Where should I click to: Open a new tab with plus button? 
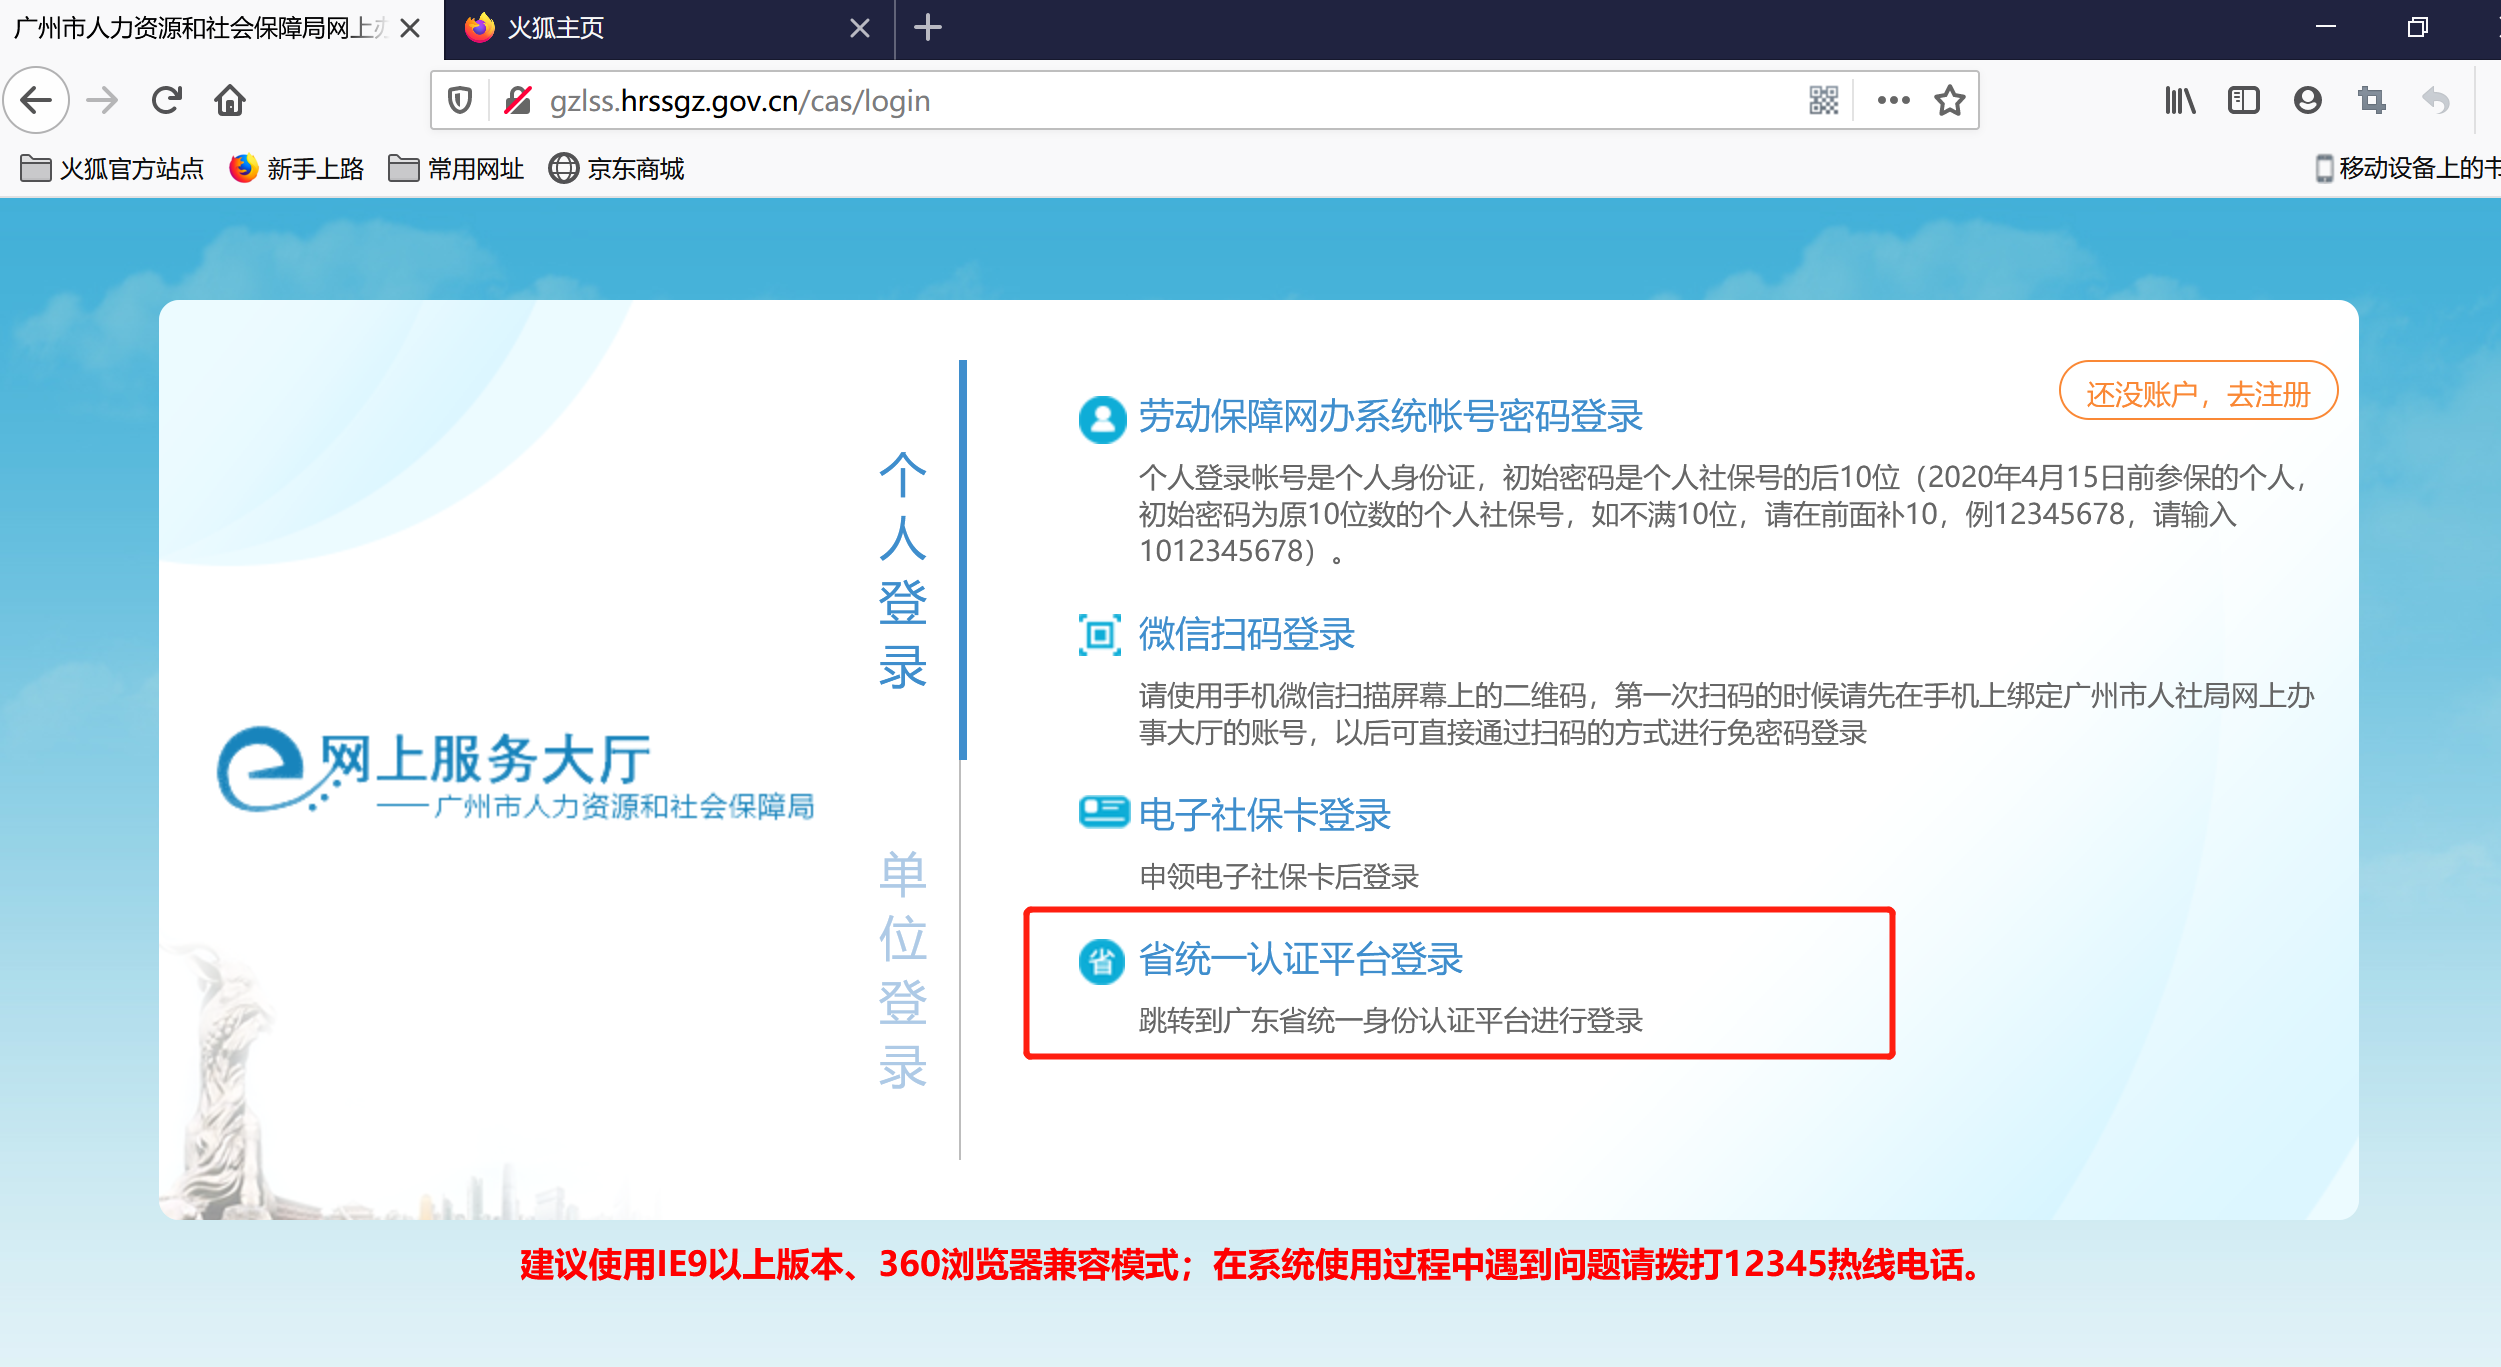(x=928, y=28)
